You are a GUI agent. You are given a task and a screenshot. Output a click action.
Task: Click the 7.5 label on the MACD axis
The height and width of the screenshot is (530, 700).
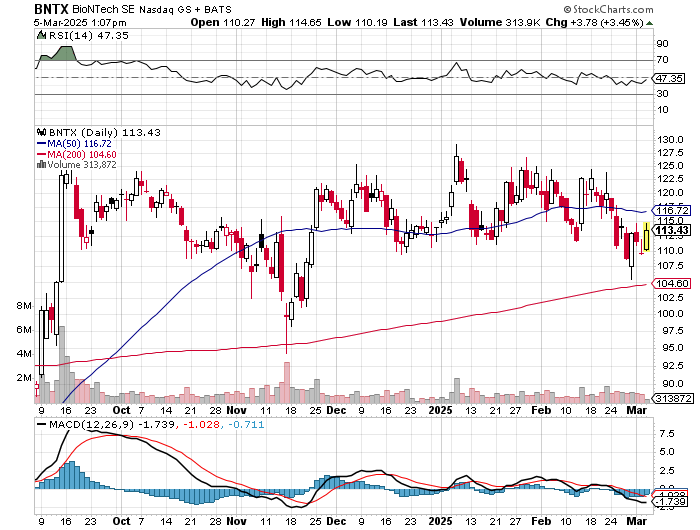click(667, 434)
